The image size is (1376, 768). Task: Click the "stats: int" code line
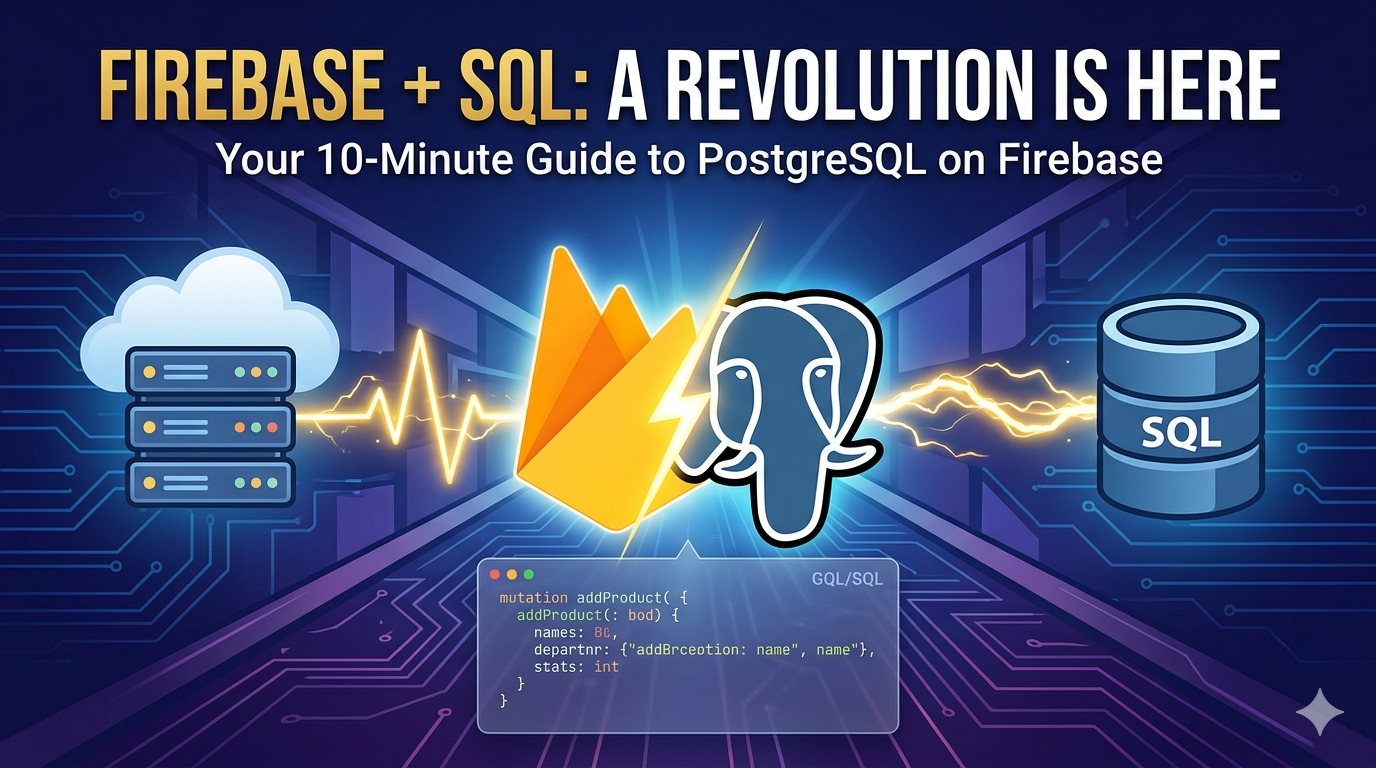(577, 667)
